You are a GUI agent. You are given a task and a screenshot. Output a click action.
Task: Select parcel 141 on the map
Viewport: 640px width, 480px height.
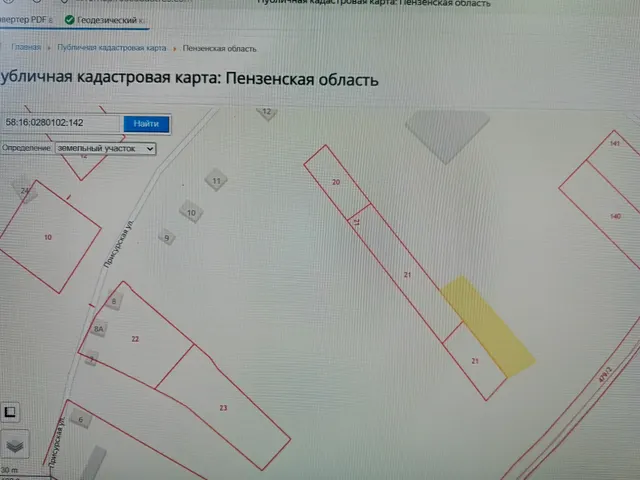click(x=615, y=143)
